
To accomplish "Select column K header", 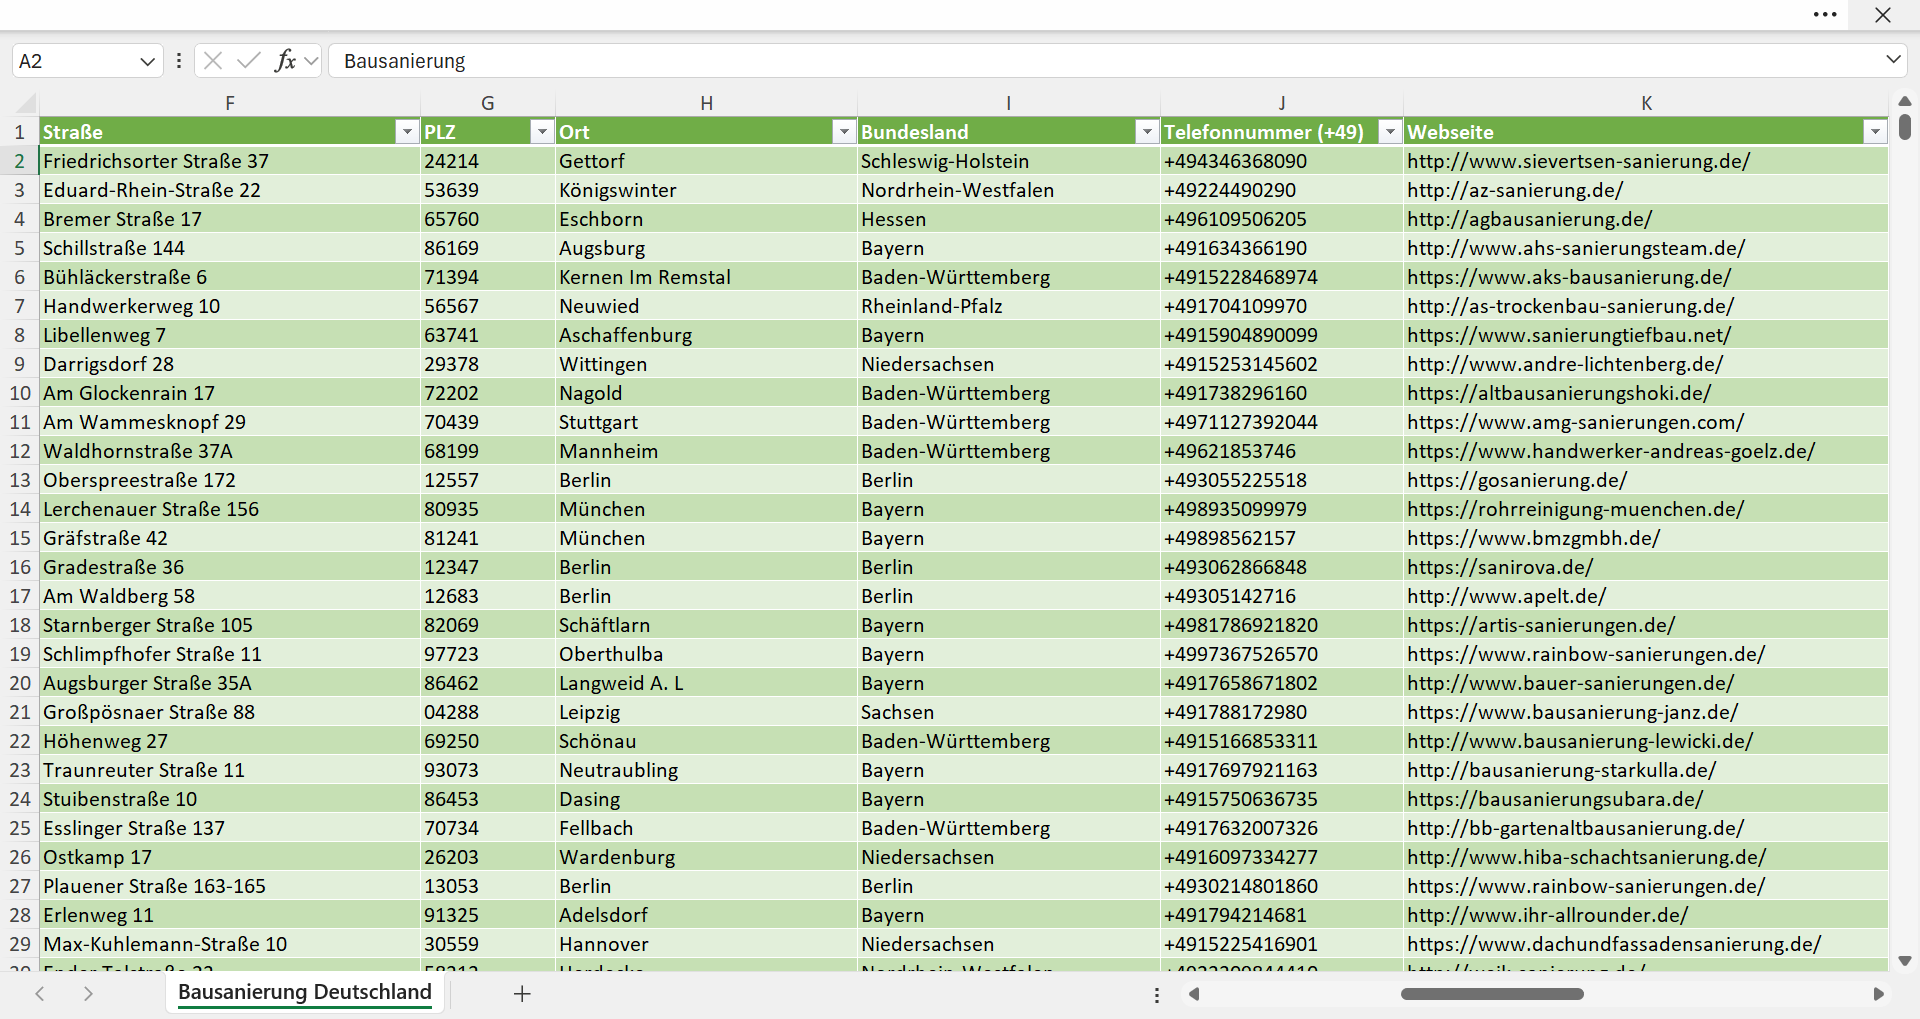I will click(1646, 103).
